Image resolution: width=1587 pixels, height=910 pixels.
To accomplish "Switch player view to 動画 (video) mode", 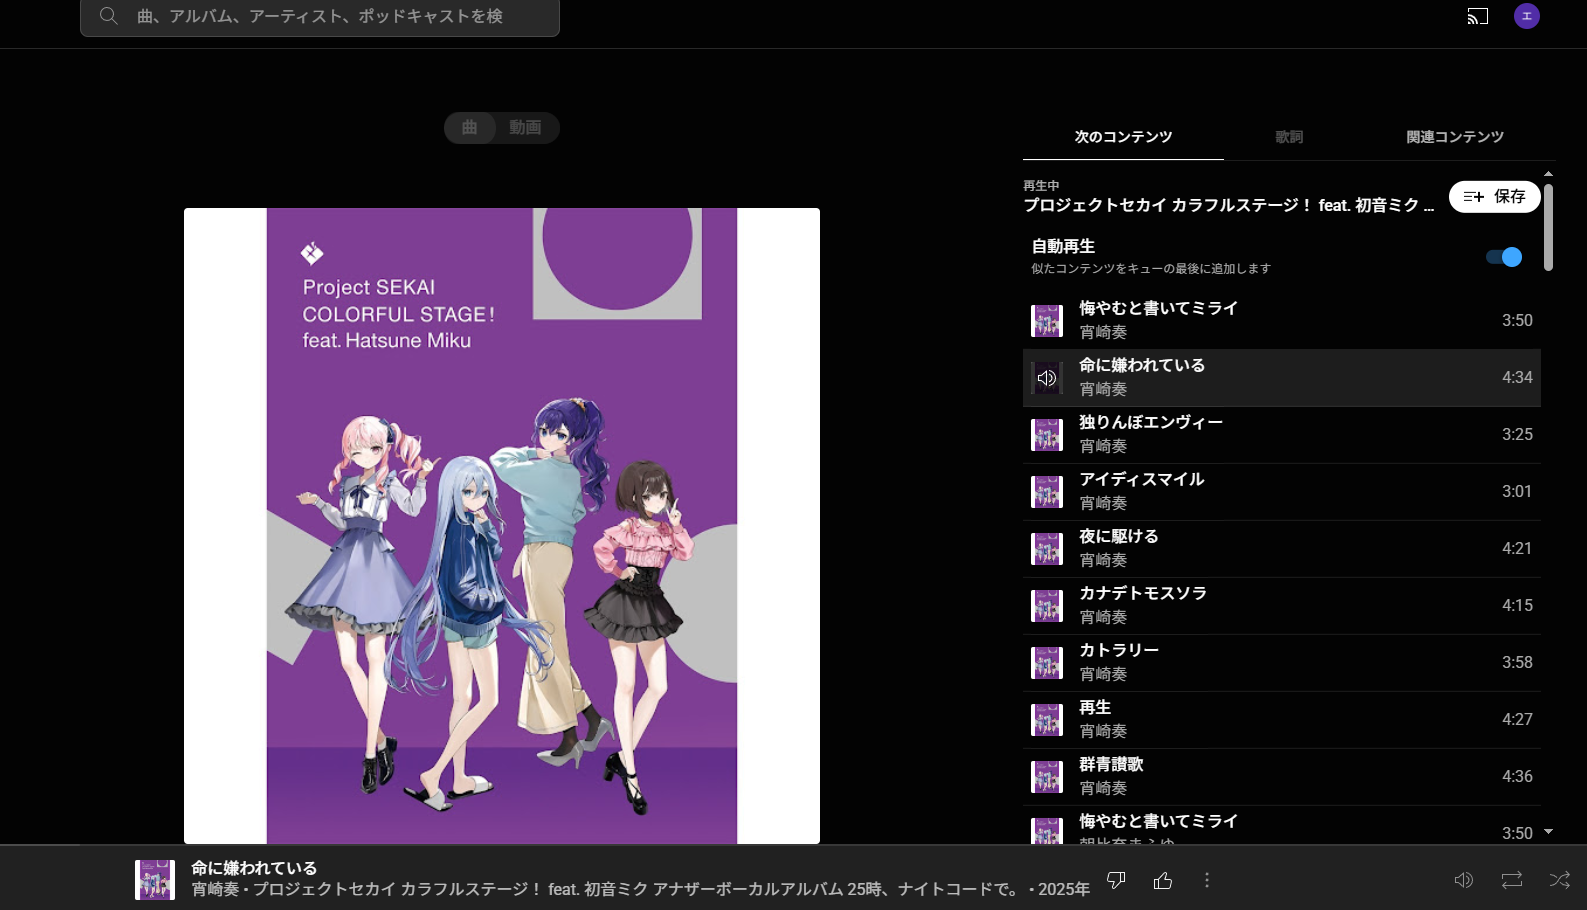I will pyautogui.click(x=526, y=127).
